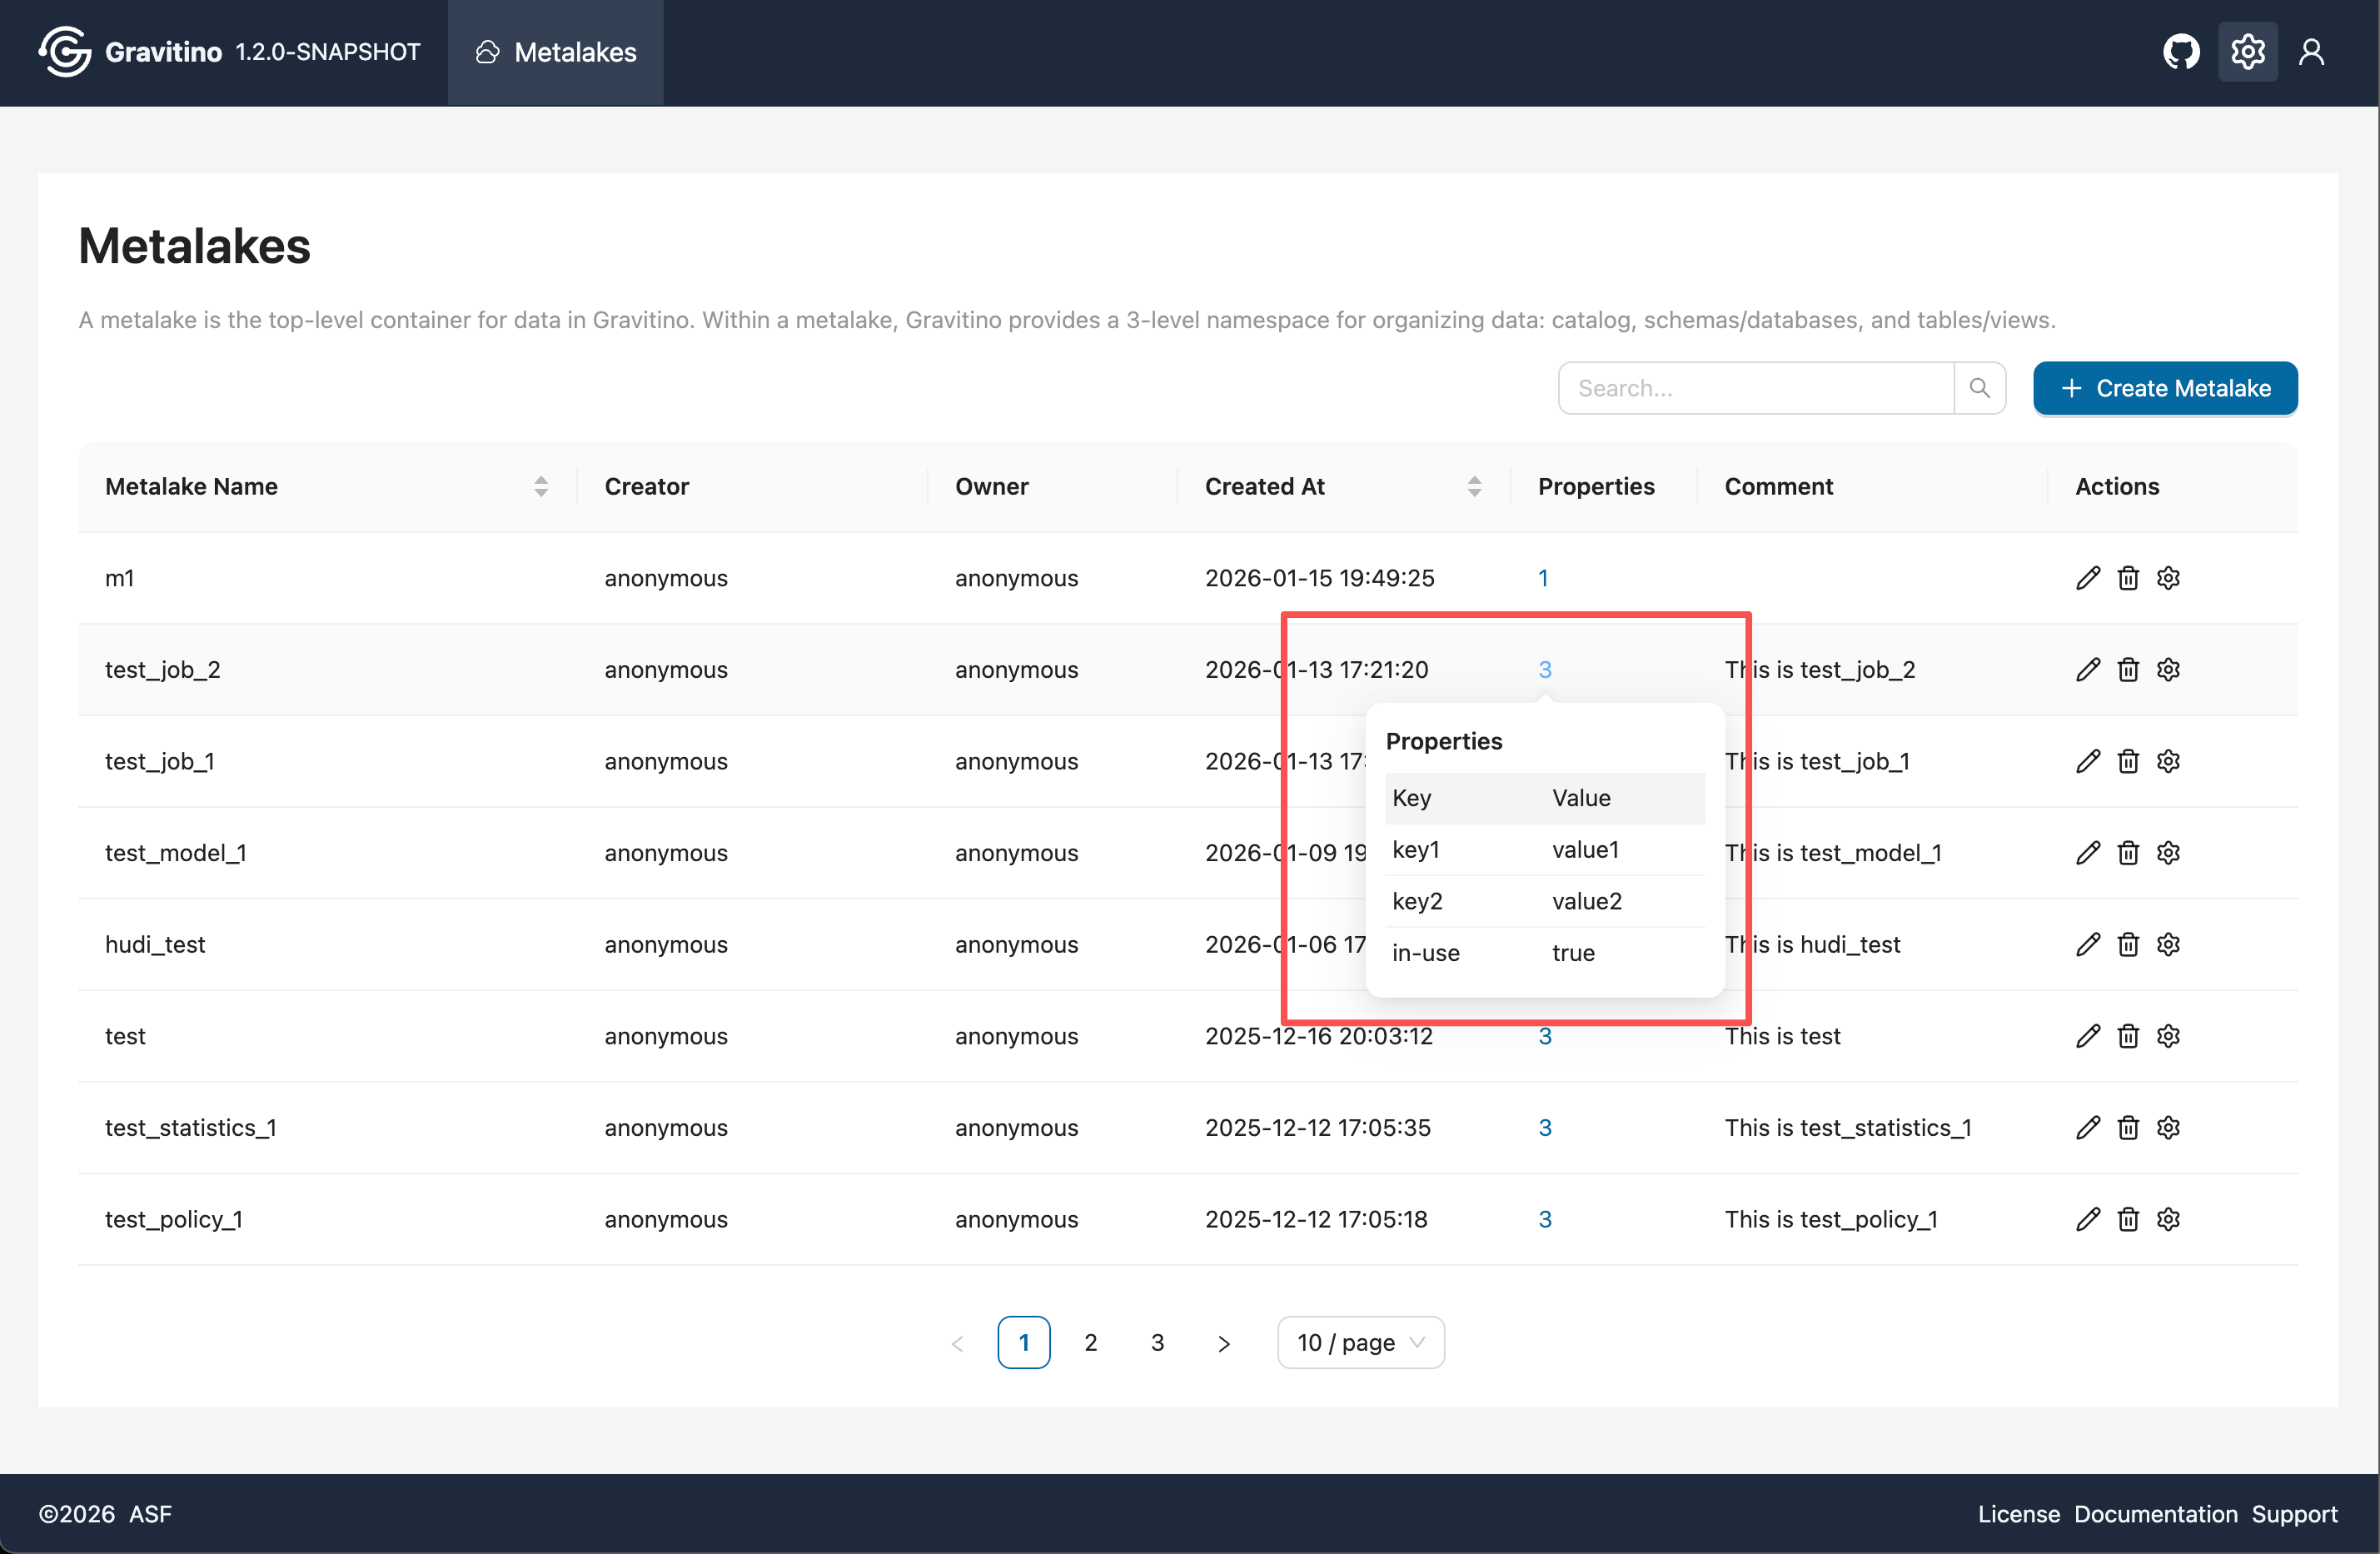The height and width of the screenshot is (1554, 2380).
Task: Open actions gear for test_statistics_1
Action: point(2168,1127)
